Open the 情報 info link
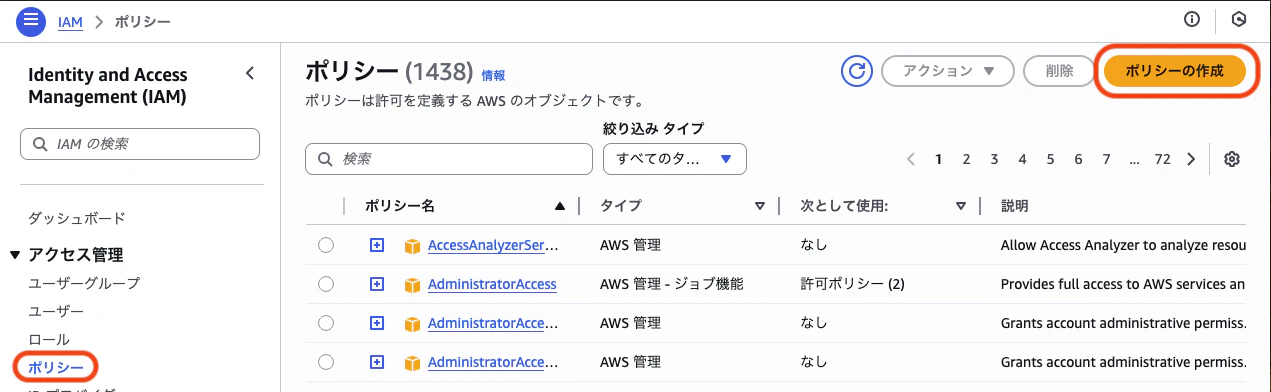 pyautogui.click(x=493, y=75)
